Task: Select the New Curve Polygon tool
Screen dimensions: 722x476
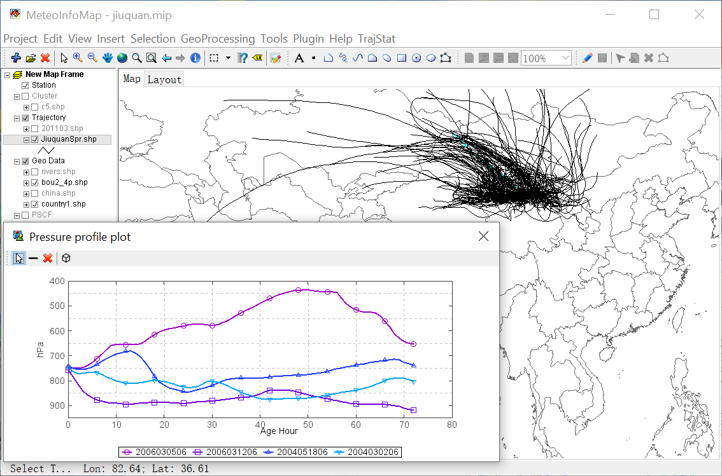Action: 387,58
